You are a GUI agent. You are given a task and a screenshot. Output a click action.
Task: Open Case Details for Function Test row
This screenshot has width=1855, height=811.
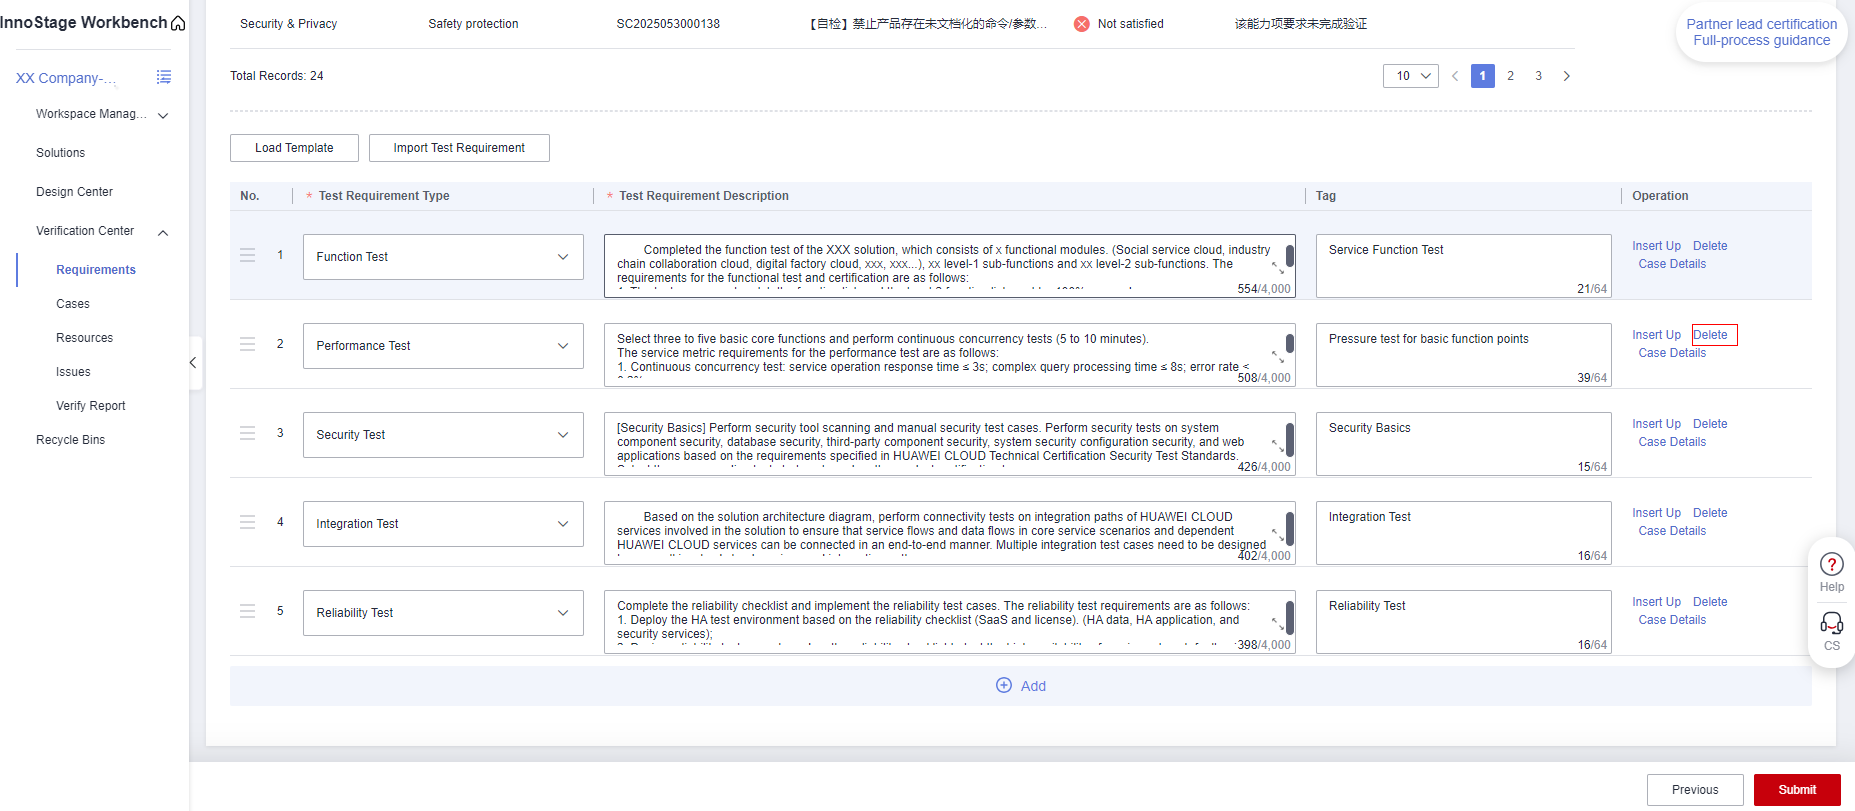[x=1672, y=264]
